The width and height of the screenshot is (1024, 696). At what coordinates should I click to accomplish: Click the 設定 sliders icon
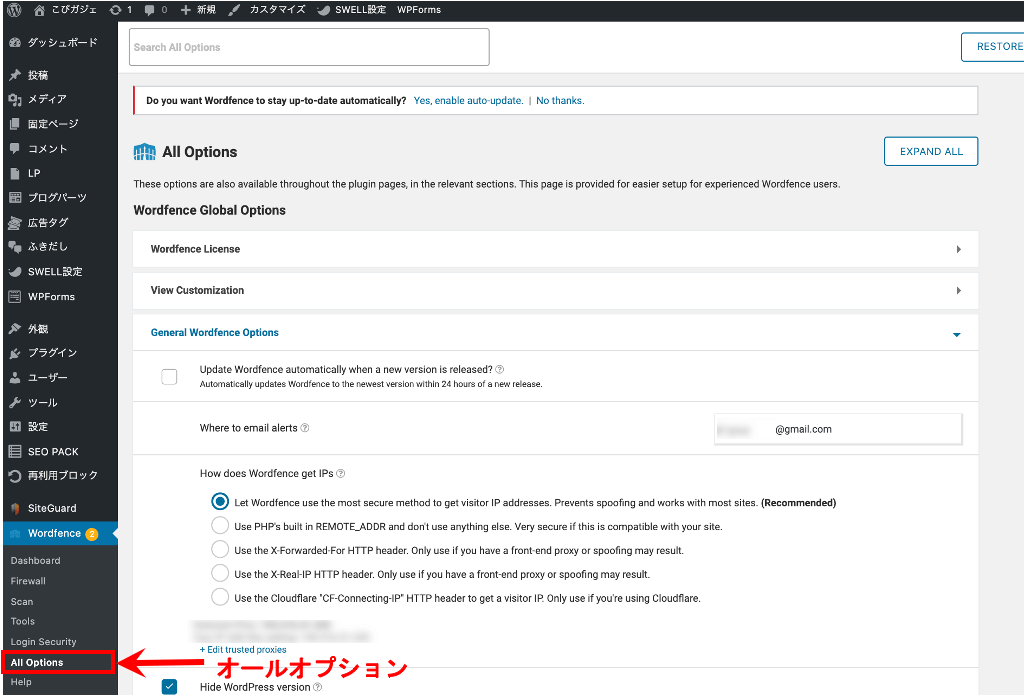pos(15,427)
